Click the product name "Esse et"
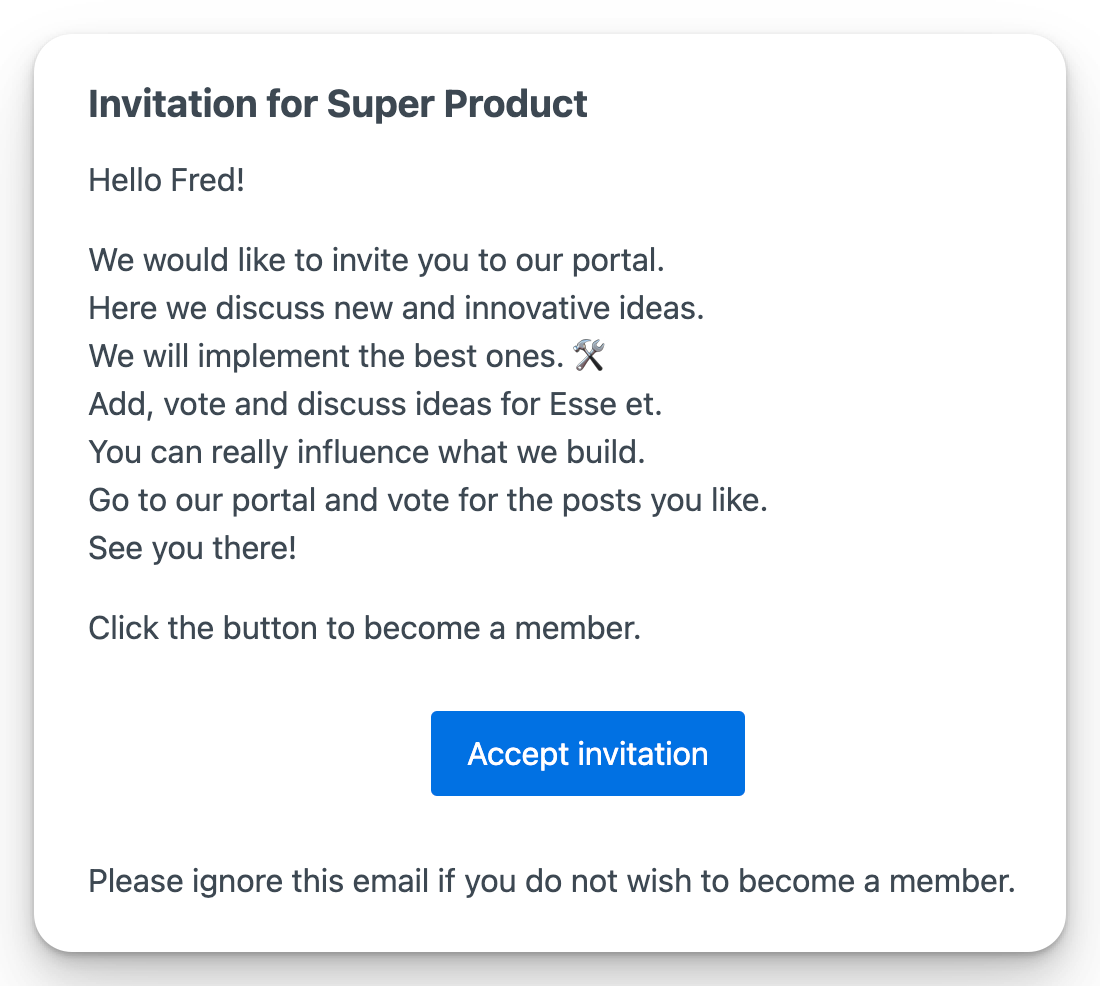The width and height of the screenshot is (1100, 986). [x=606, y=405]
